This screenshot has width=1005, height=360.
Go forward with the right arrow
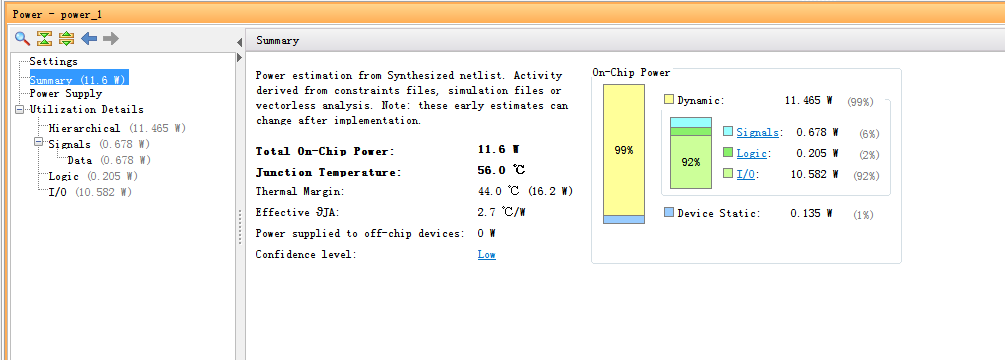click(111, 38)
